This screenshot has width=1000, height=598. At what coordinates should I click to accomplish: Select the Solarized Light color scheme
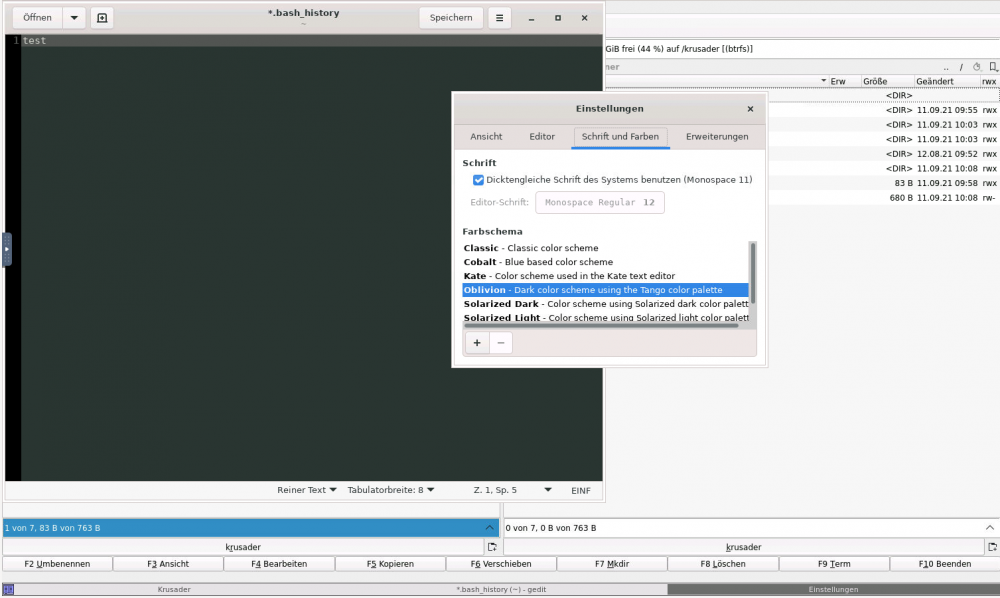coord(605,317)
